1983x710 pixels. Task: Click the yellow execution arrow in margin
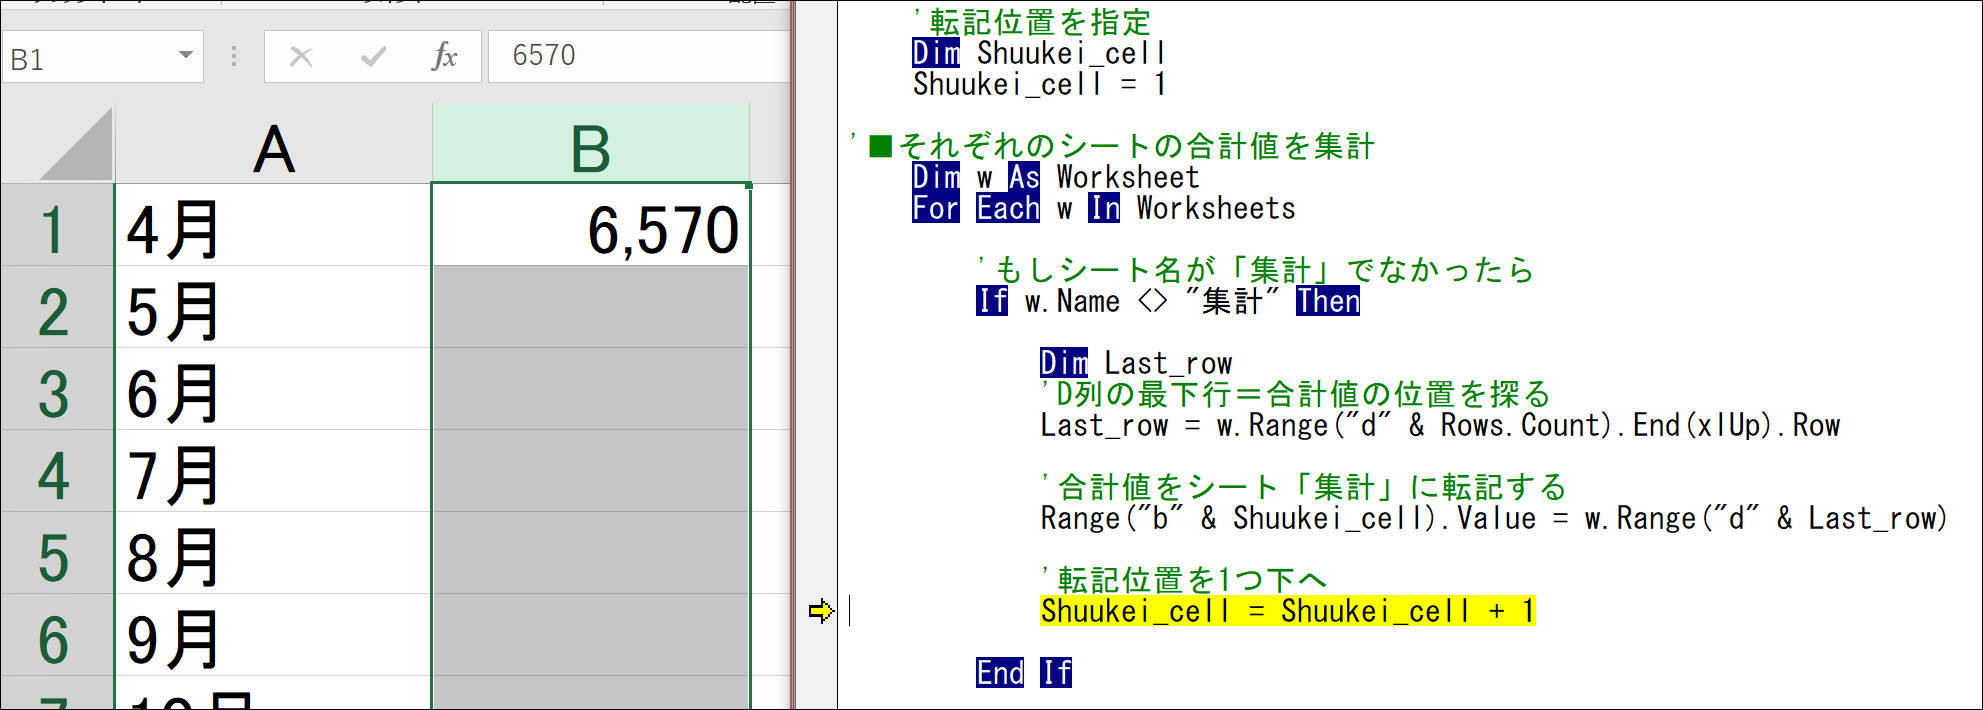821,611
